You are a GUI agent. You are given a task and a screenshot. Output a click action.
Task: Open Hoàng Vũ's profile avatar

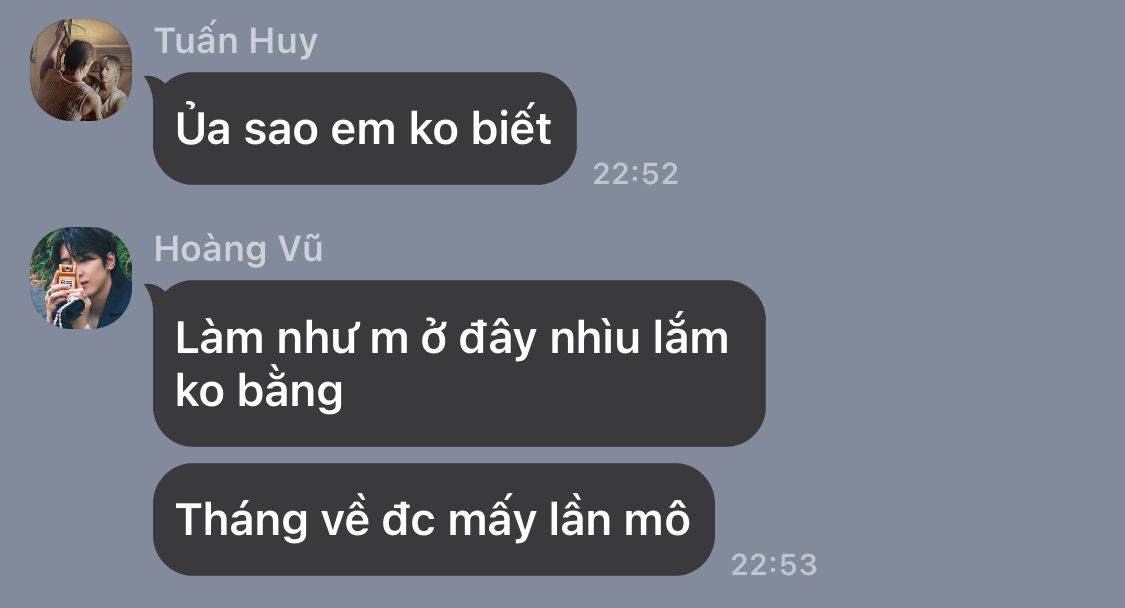coord(81,278)
